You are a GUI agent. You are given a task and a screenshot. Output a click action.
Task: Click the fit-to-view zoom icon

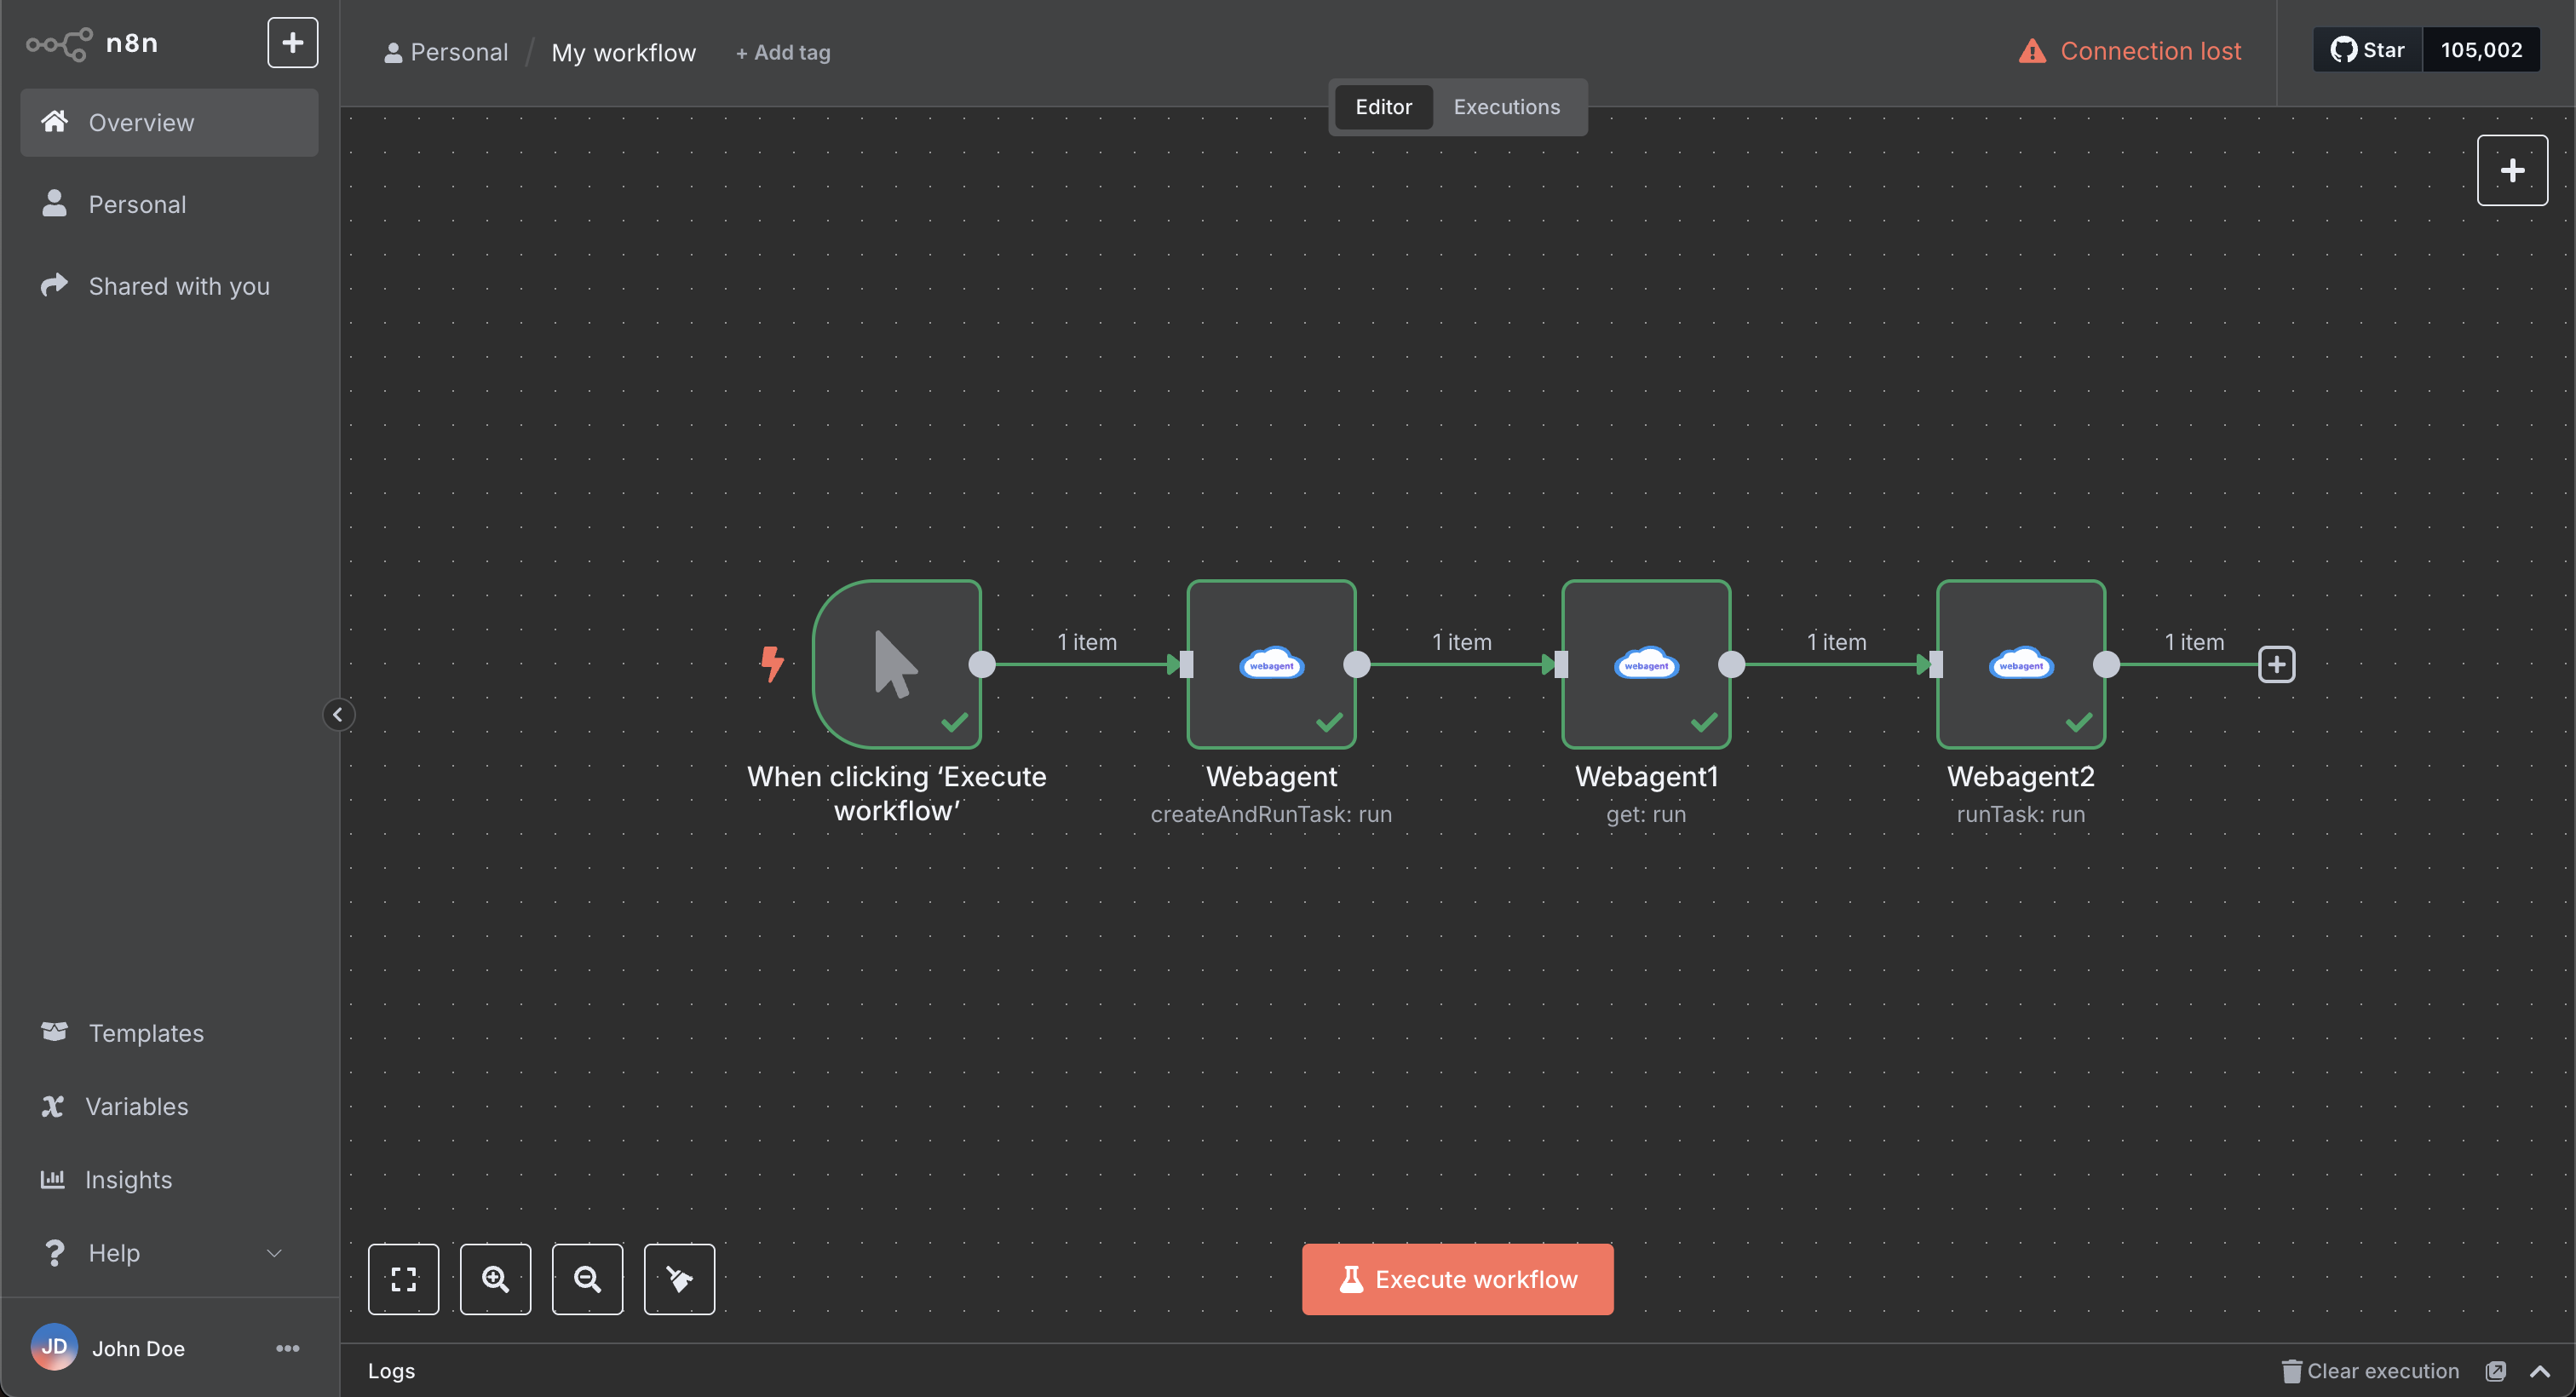click(403, 1279)
